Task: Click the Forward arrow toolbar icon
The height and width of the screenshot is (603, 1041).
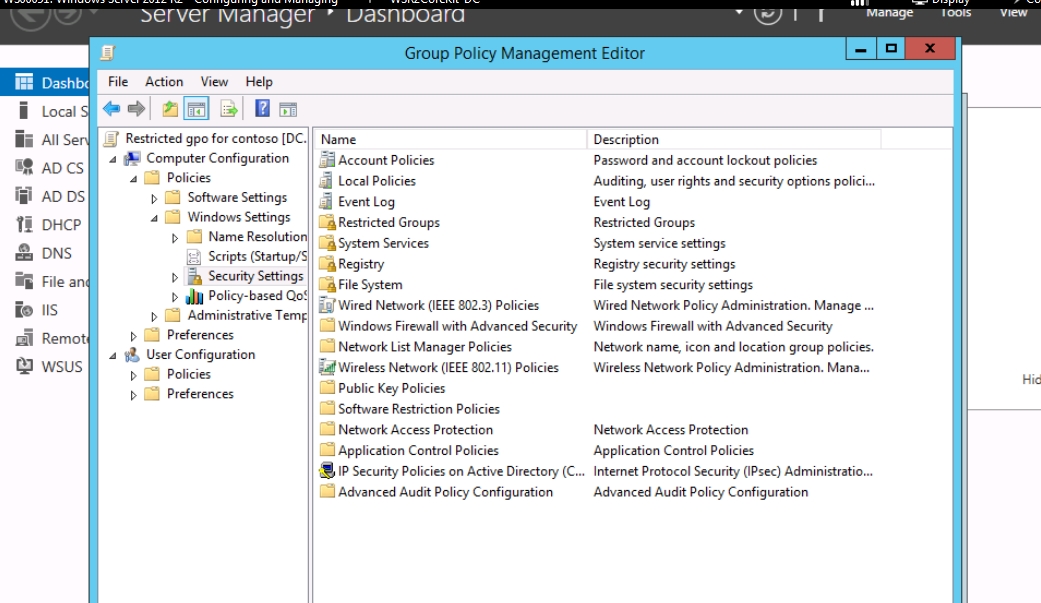Action: point(136,108)
